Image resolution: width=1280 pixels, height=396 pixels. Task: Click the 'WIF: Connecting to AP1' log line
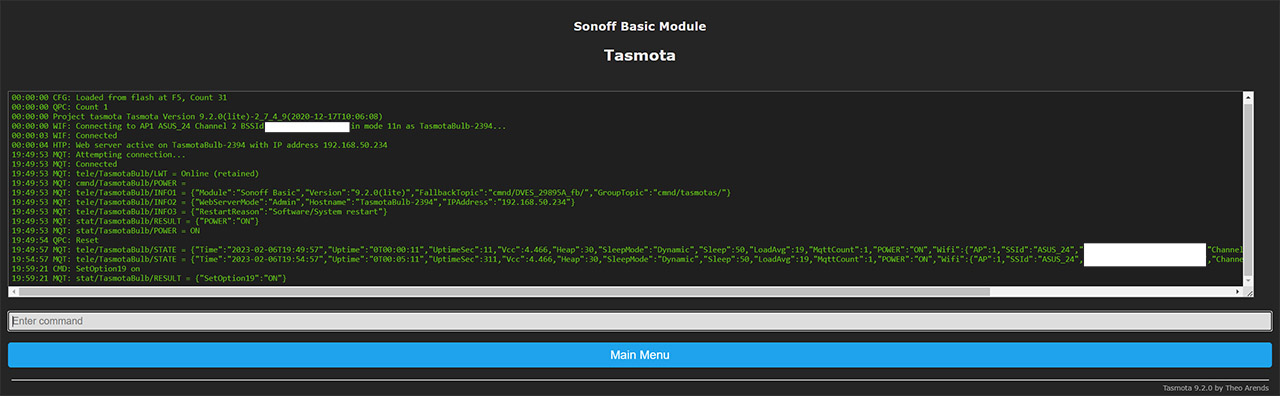click(259, 126)
